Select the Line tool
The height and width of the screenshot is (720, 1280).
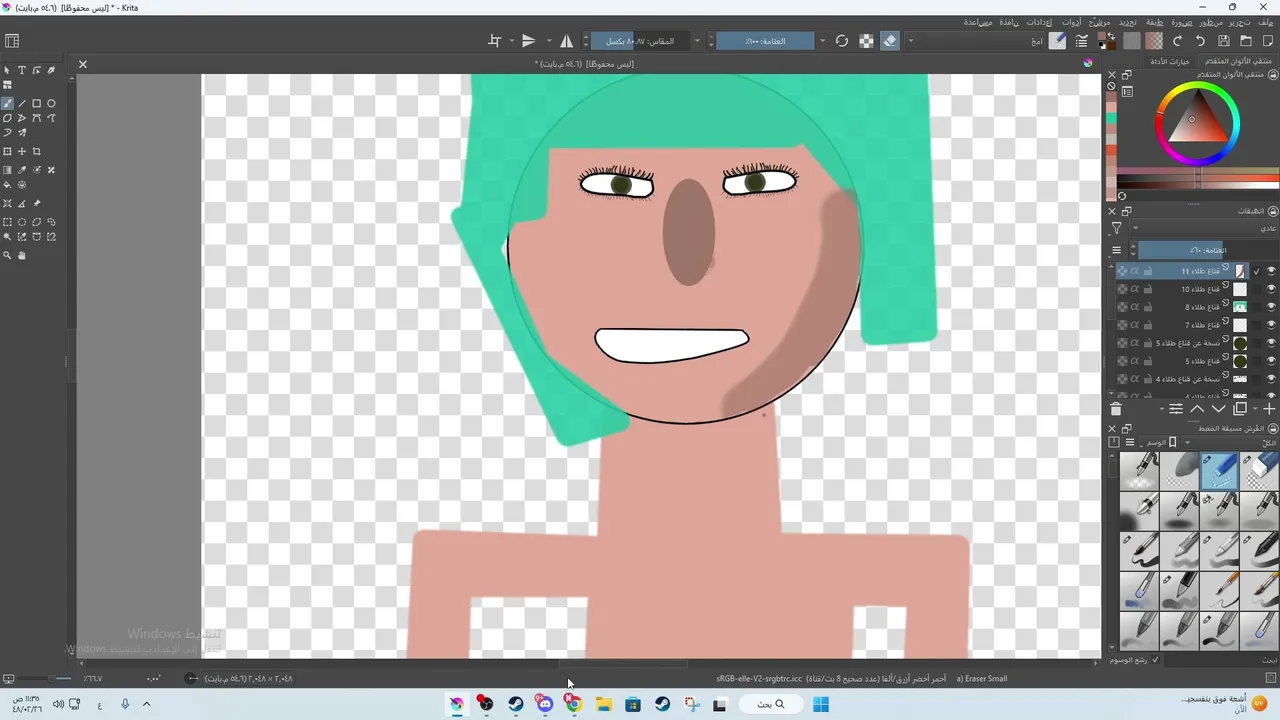(22, 103)
